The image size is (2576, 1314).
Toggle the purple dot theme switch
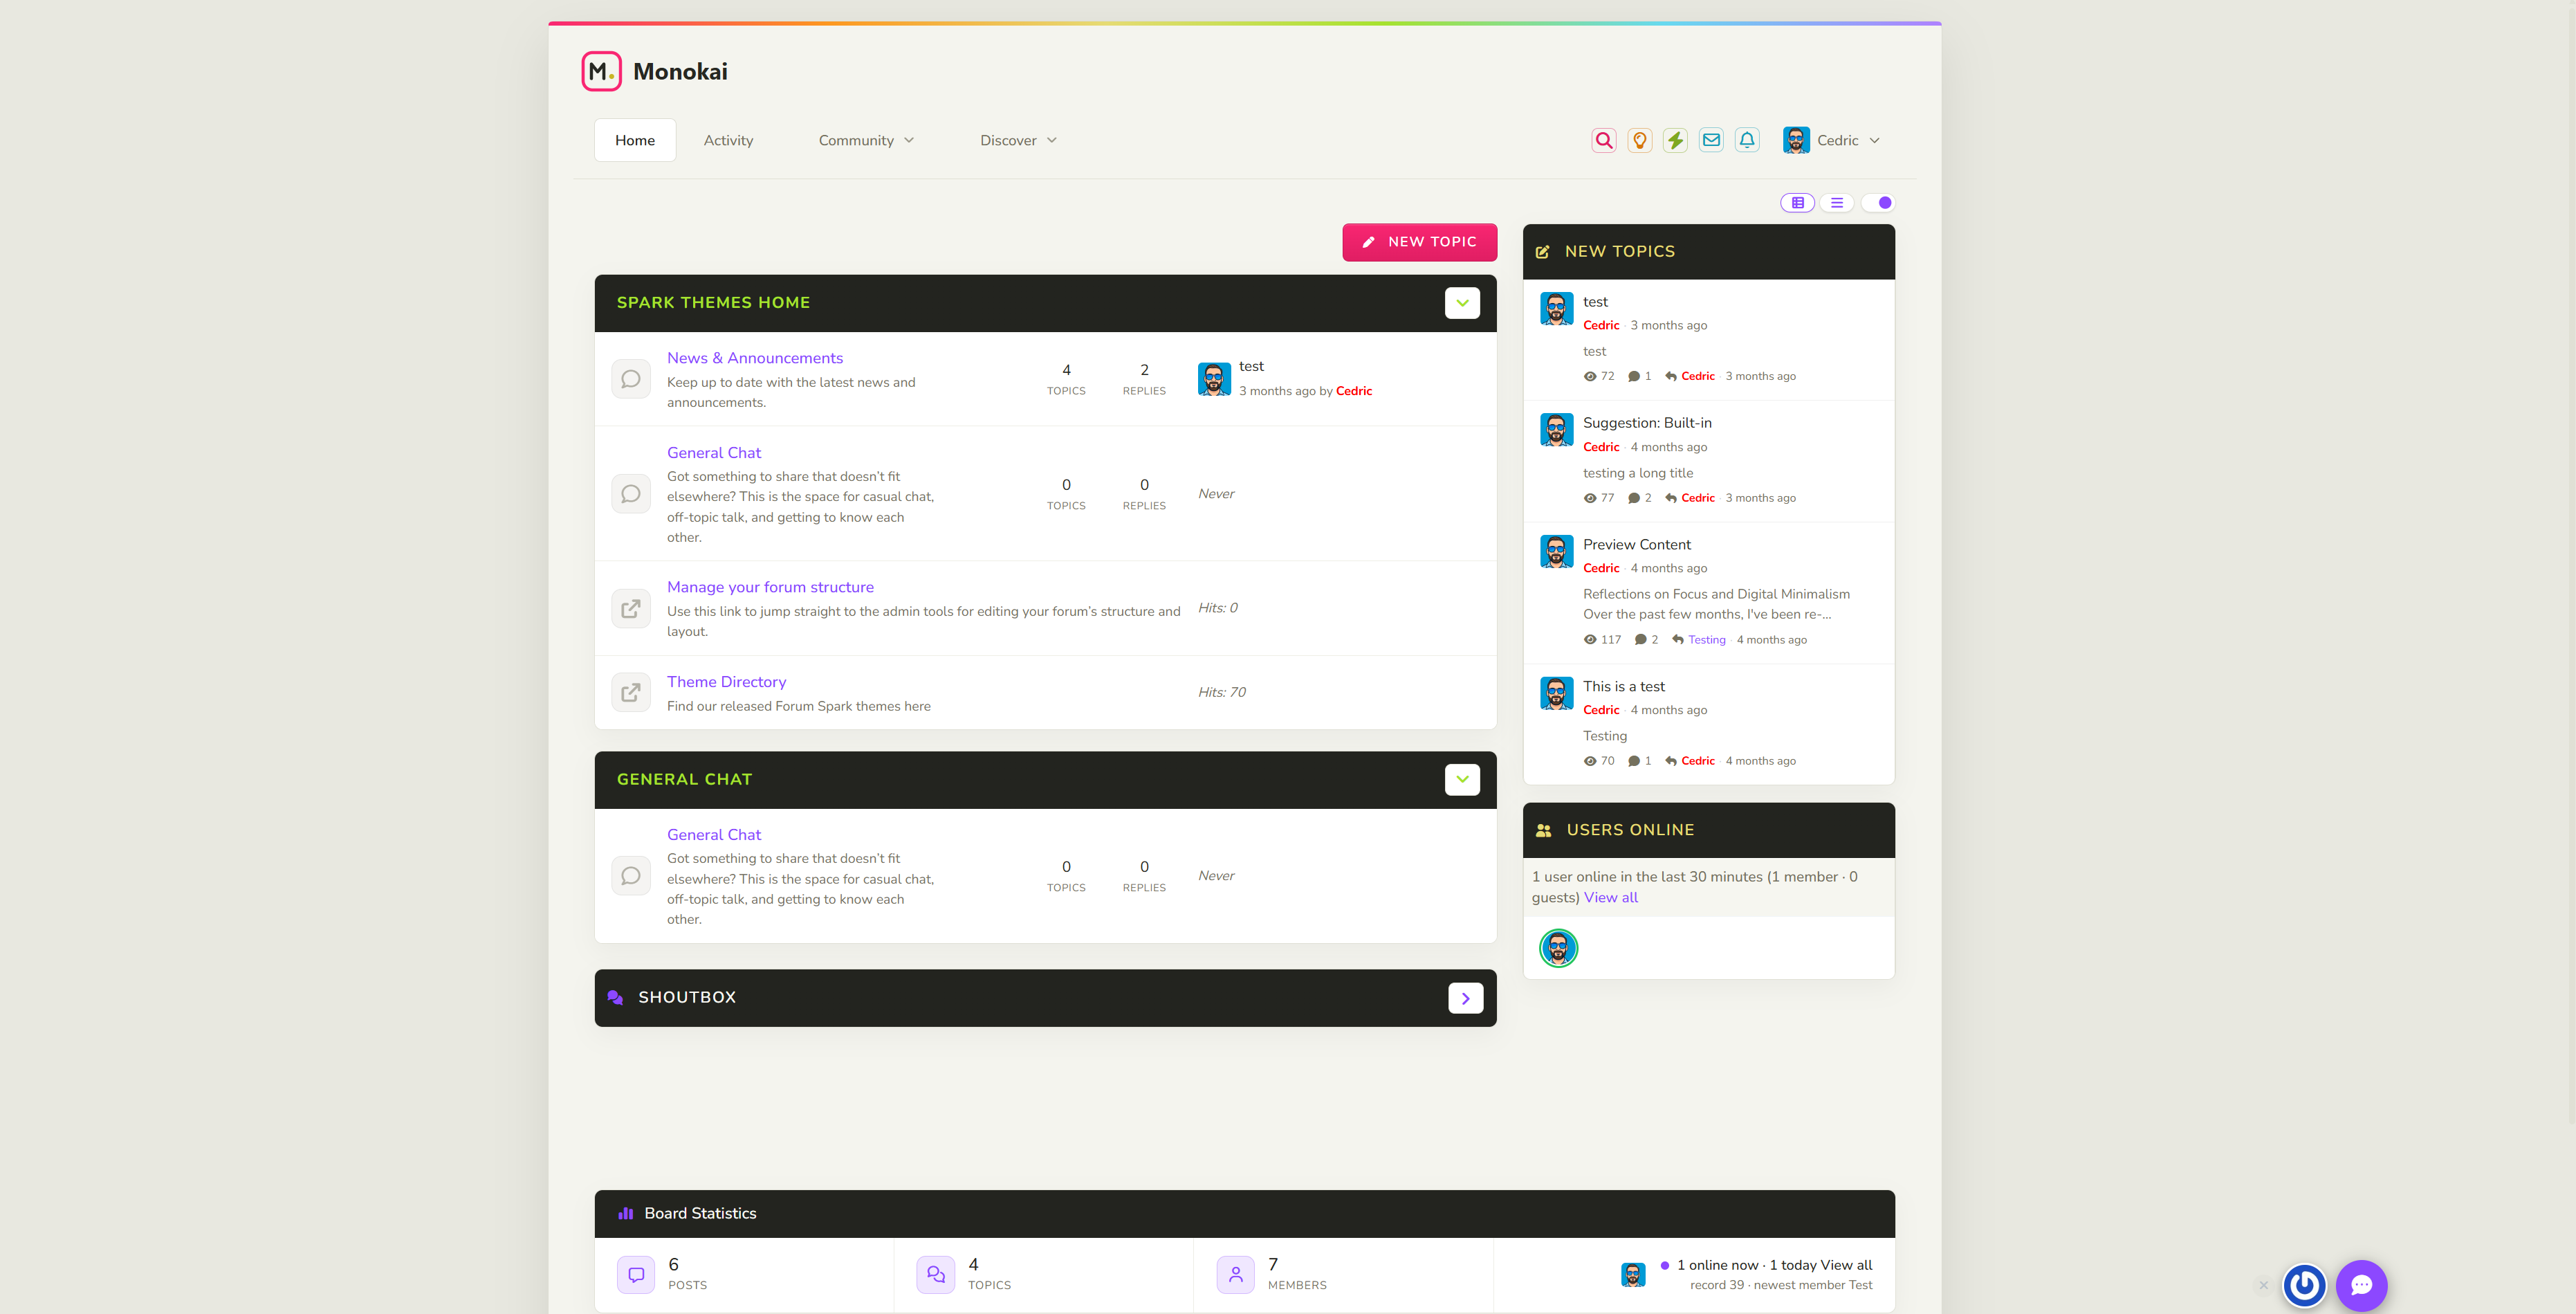tap(1878, 203)
